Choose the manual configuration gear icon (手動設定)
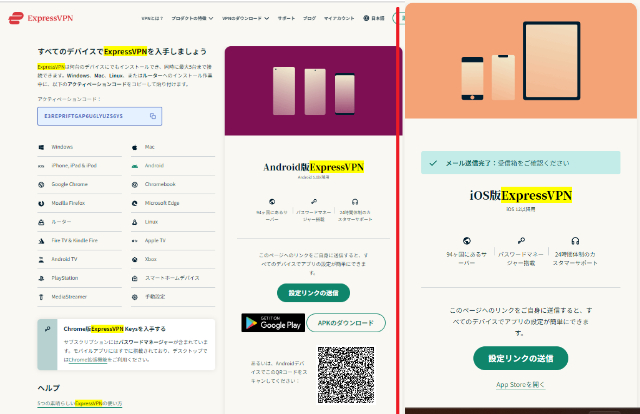Viewport: 640px width, 414px height. coord(135,297)
